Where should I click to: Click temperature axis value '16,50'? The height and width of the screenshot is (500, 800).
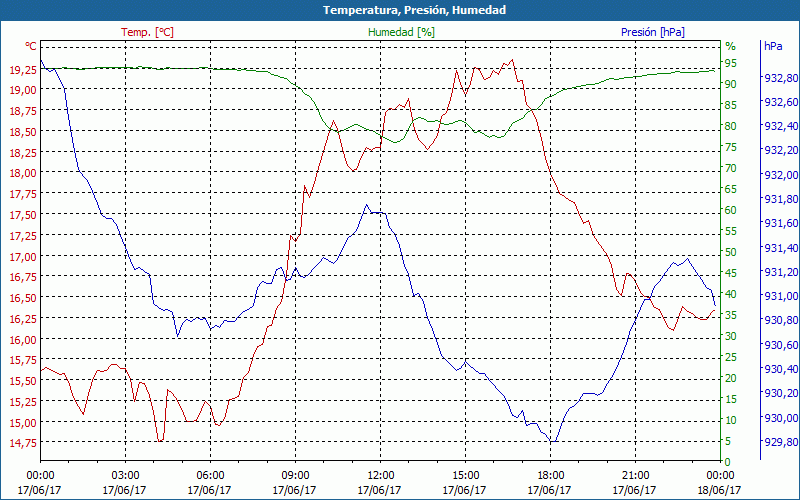[23, 298]
